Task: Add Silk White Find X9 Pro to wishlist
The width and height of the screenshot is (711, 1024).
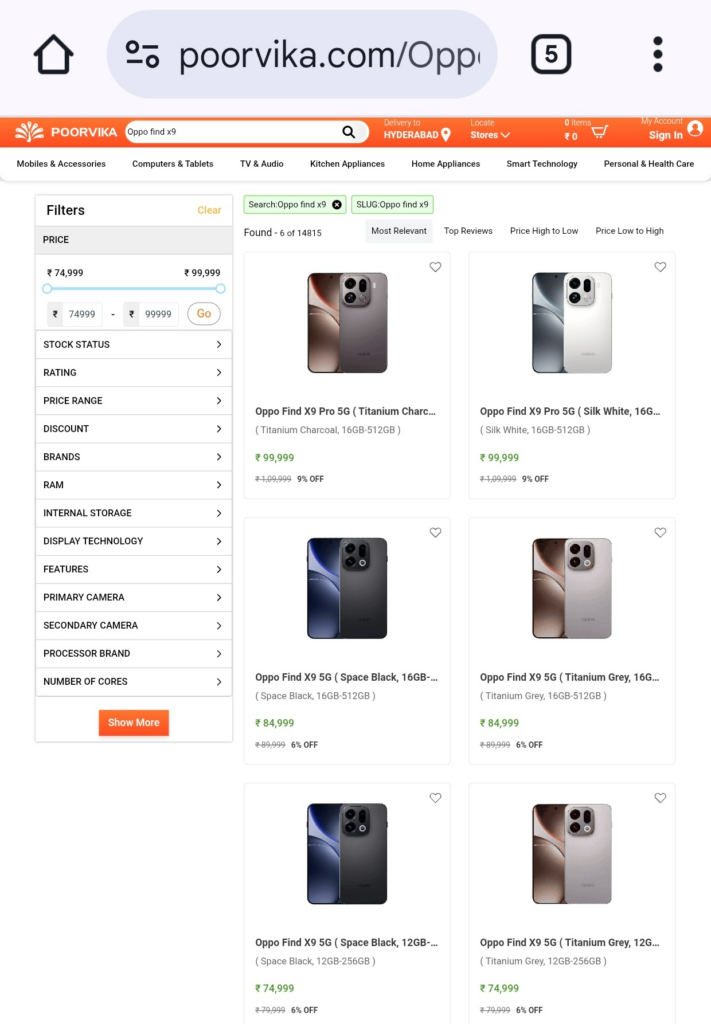Action: click(x=660, y=267)
